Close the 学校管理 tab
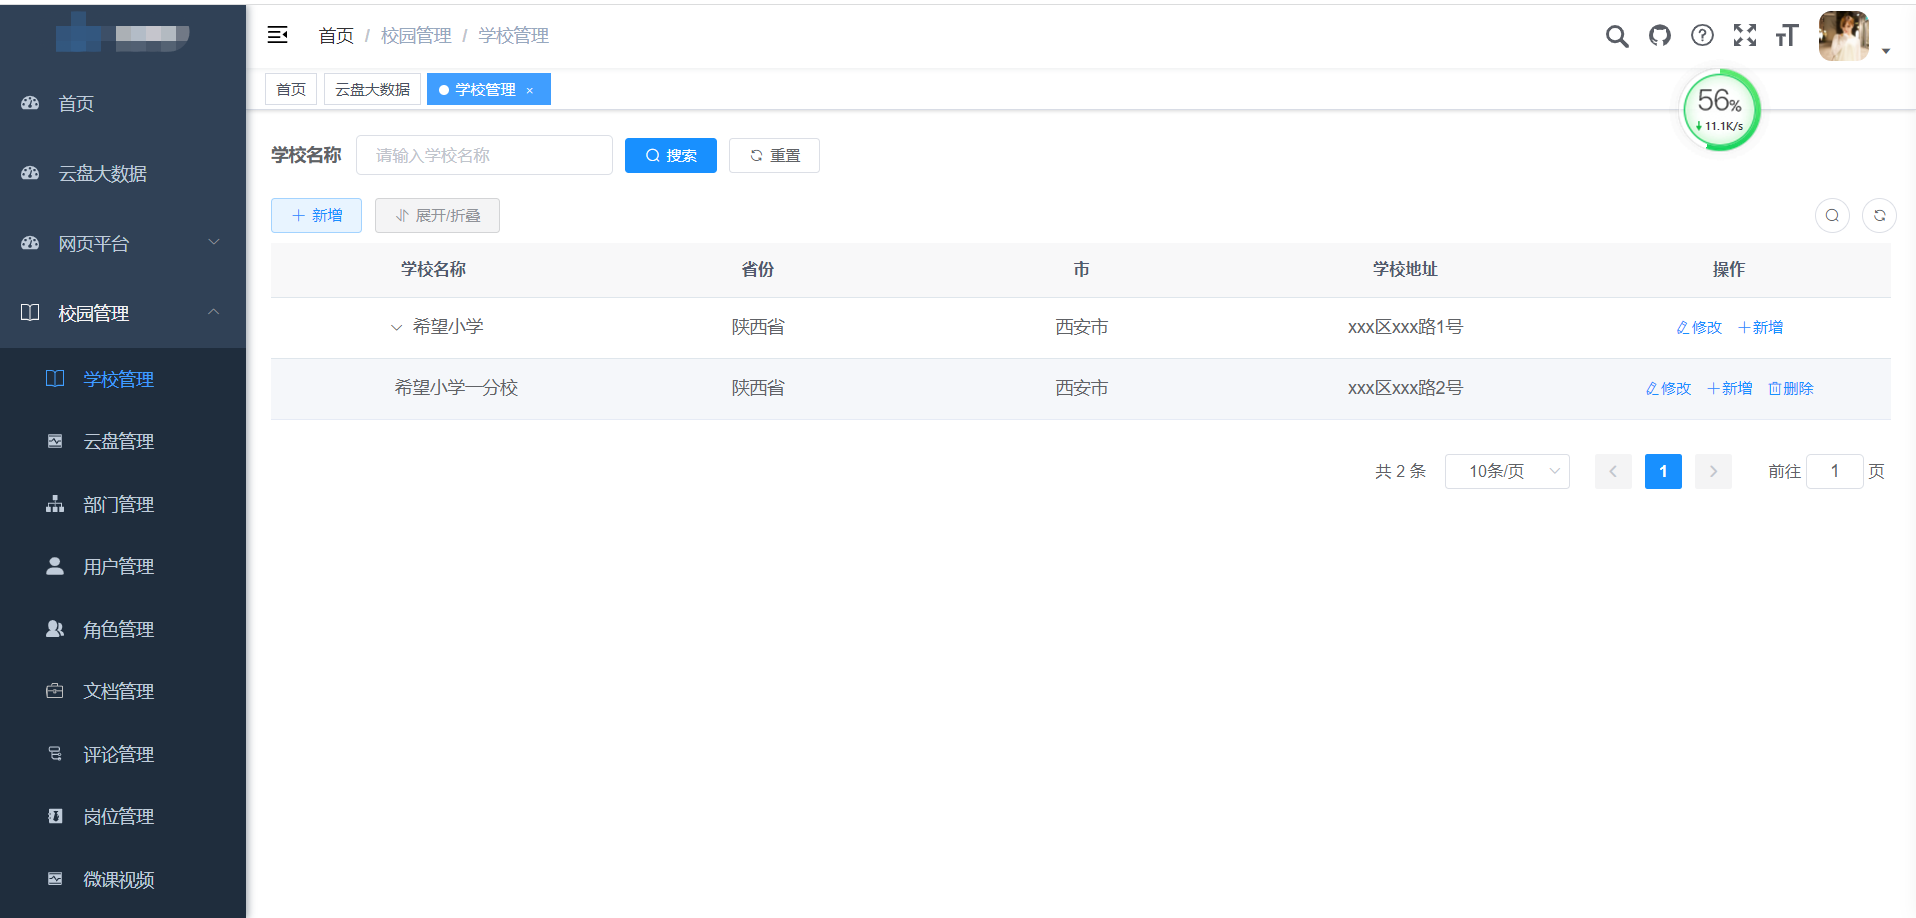Screen dimensions: 1916x918 point(530,90)
